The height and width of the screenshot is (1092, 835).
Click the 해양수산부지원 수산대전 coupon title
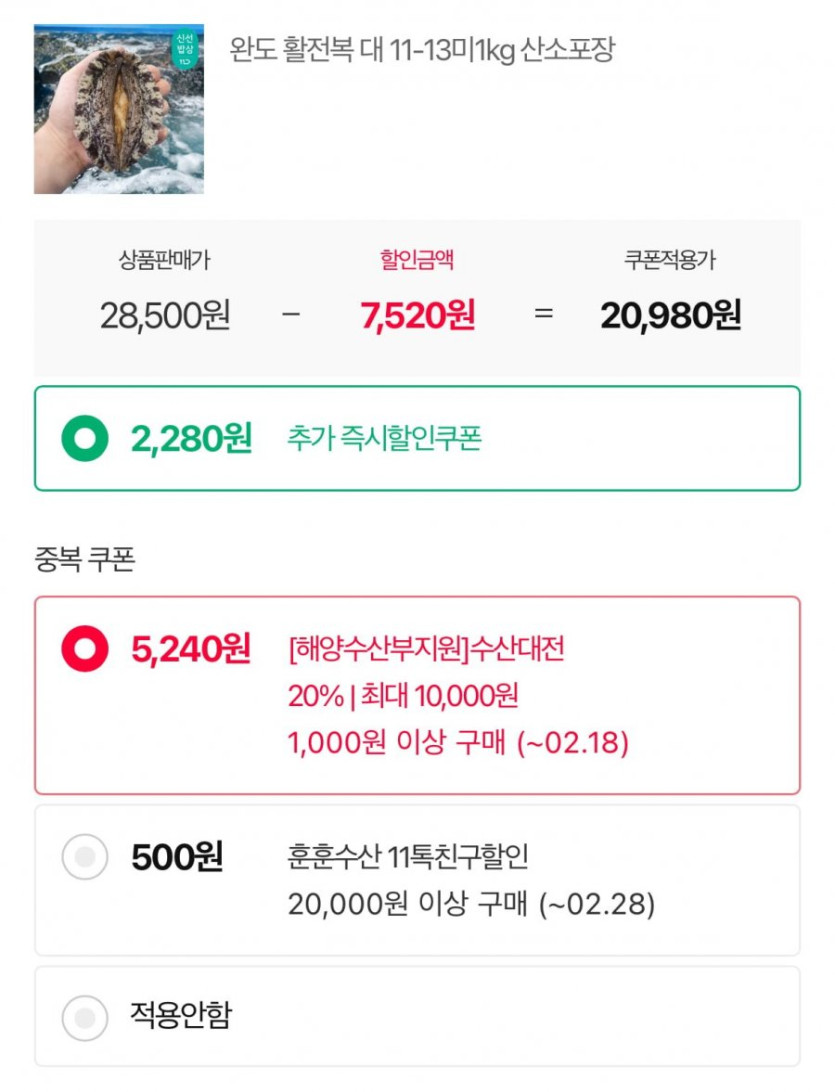[426, 650]
